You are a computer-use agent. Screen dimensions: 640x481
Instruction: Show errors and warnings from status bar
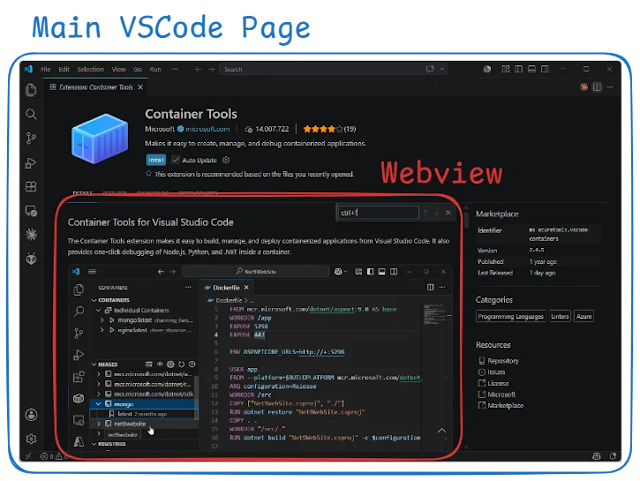point(52,456)
